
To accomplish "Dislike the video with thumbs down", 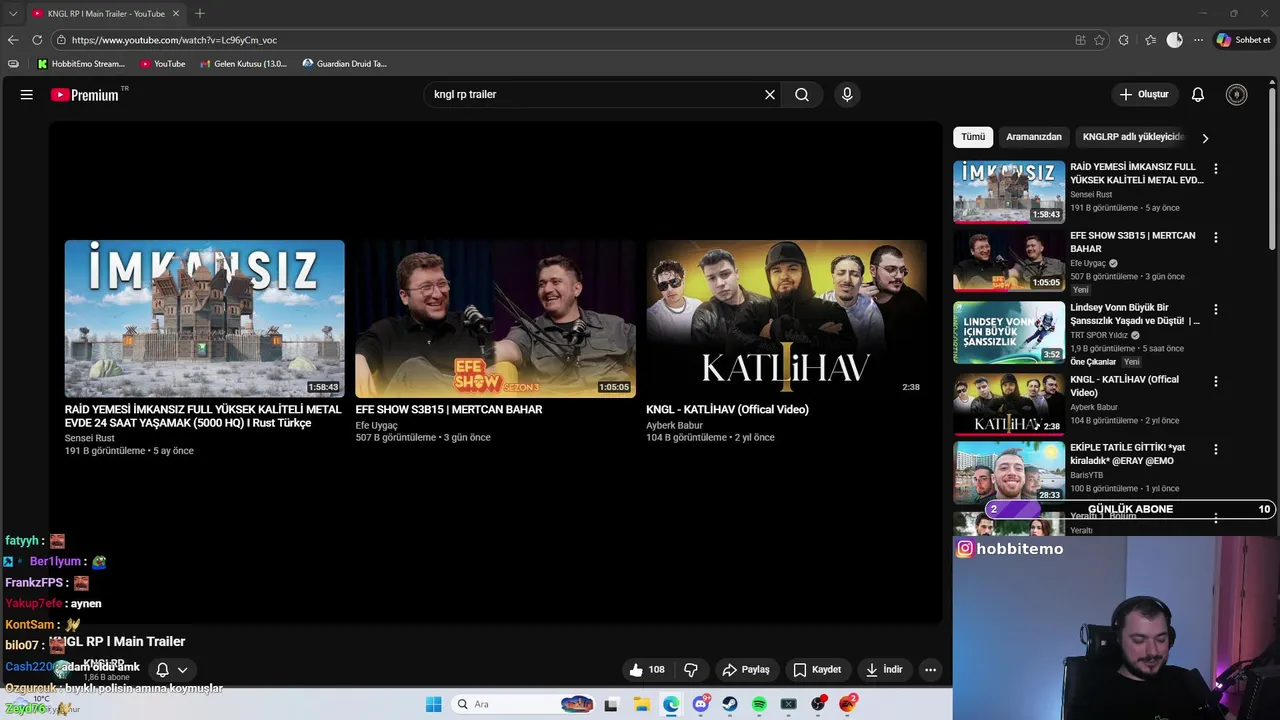I will pos(690,670).
